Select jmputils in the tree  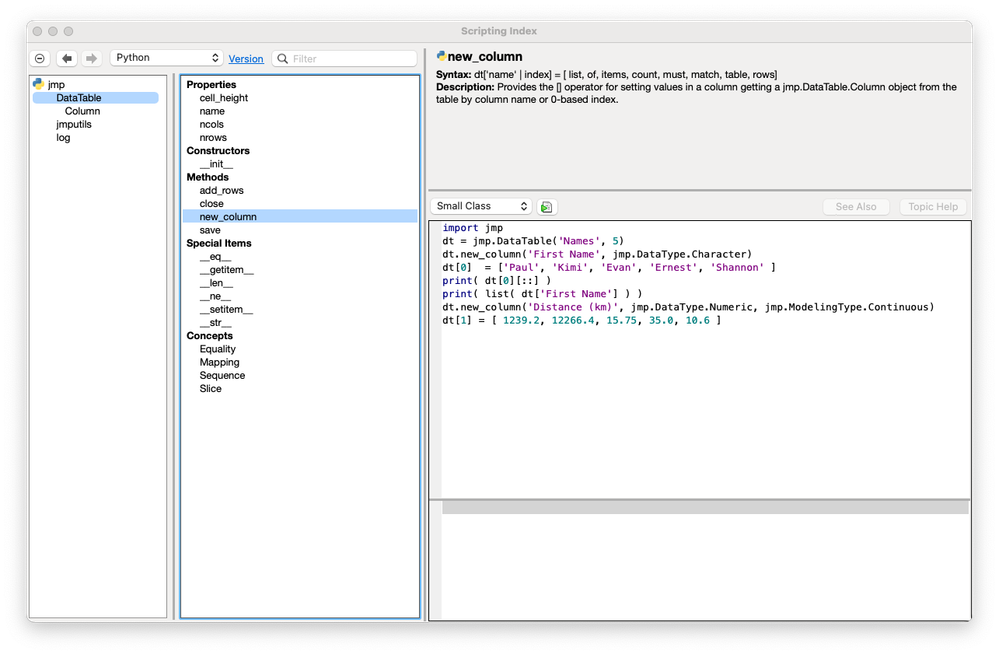tap(74, 124)
